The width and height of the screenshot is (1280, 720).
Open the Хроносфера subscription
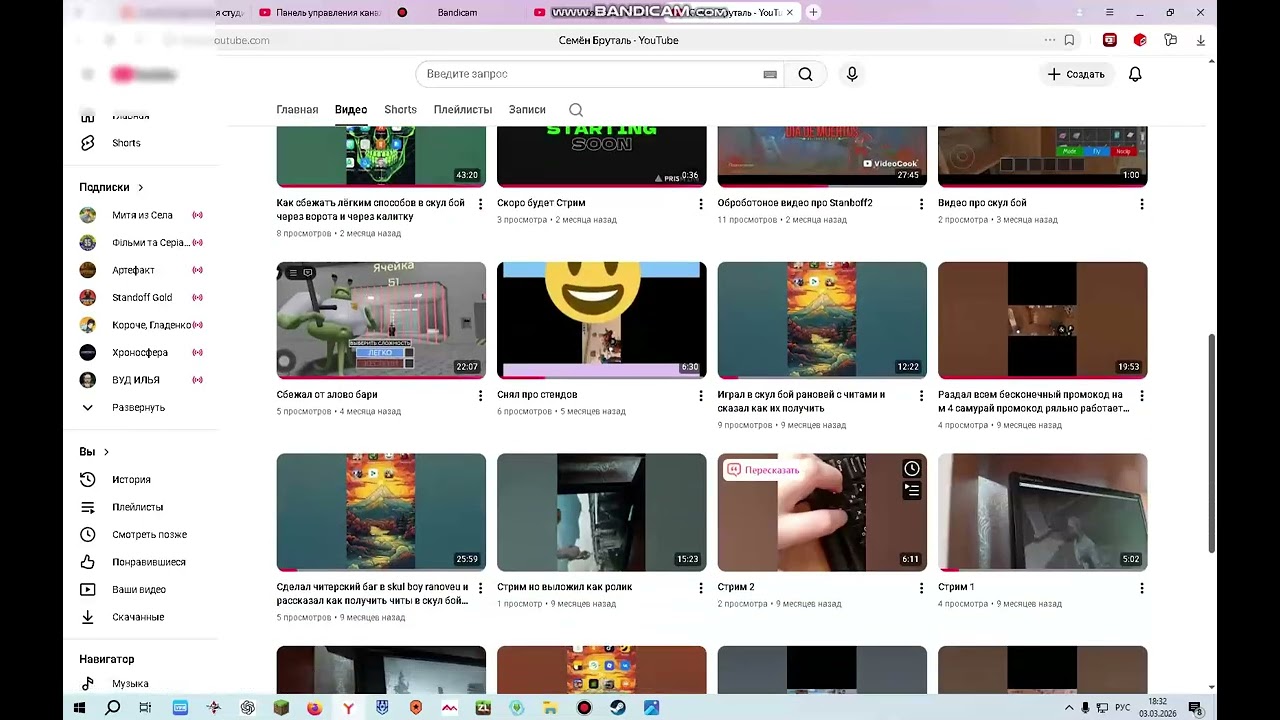tap(140, 353)
